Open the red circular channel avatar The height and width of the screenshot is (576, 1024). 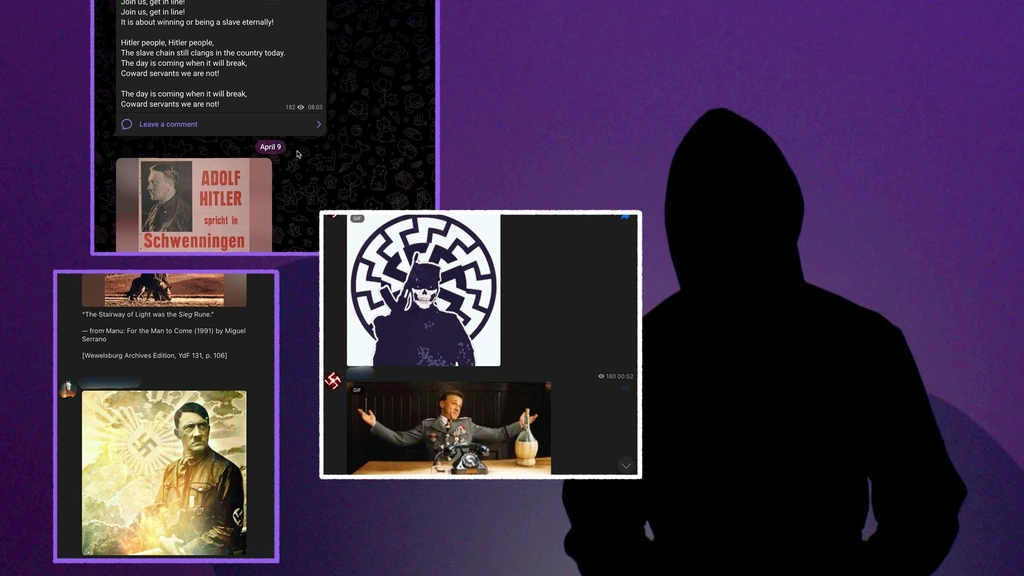(x=333, y=380)
